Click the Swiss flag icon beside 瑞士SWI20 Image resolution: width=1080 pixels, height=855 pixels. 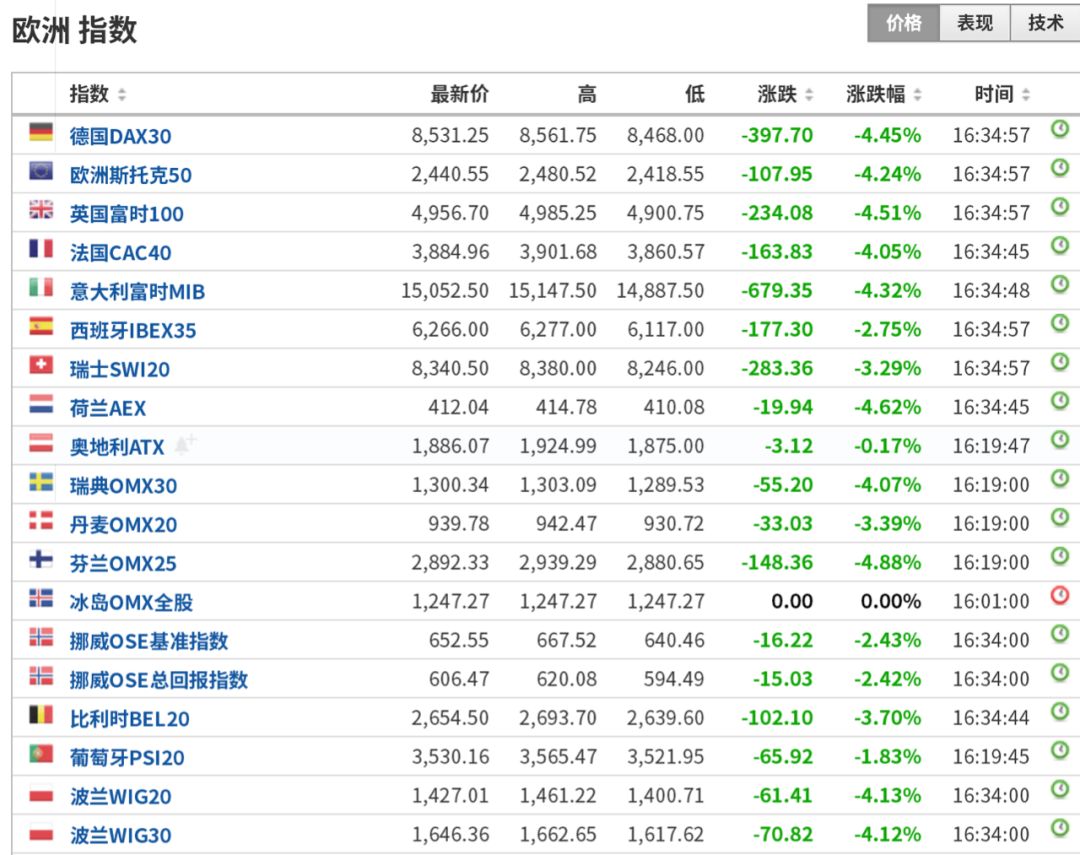pos(41,366)
